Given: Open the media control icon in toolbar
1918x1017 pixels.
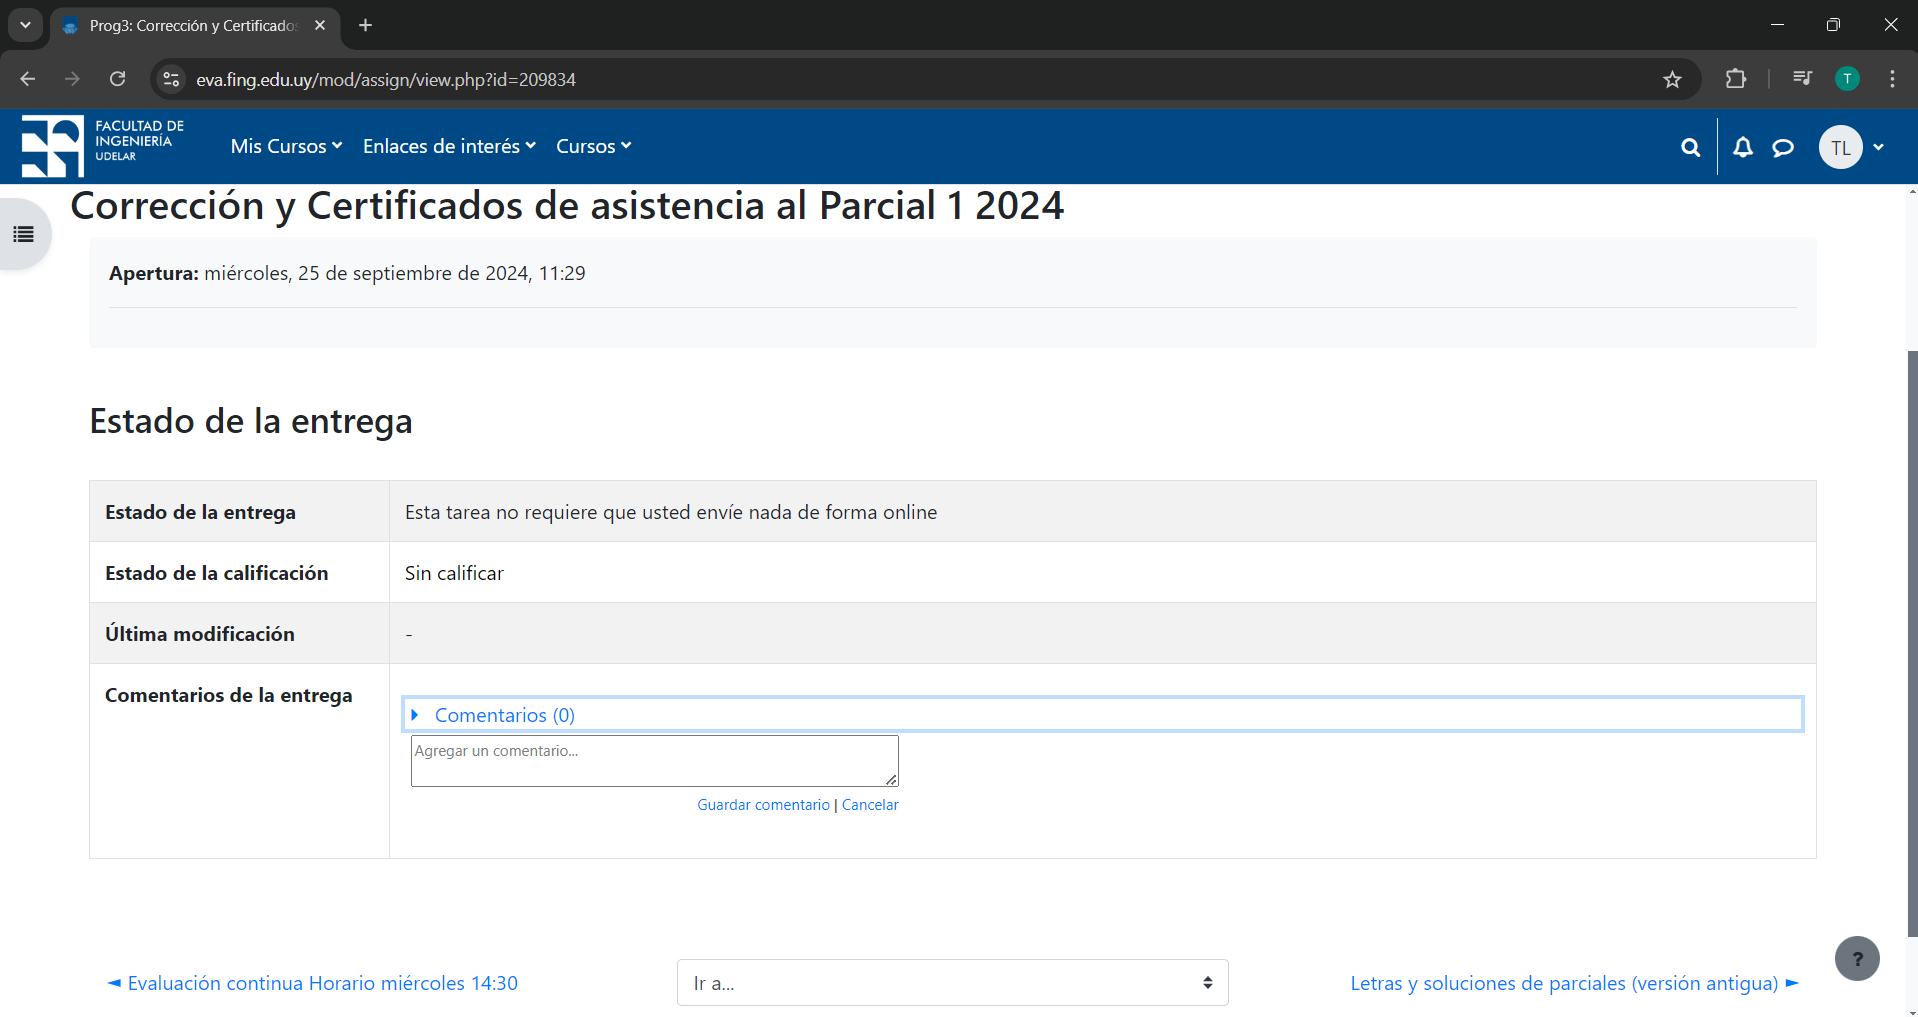Looking at the screenshot, I should 1802,79.
